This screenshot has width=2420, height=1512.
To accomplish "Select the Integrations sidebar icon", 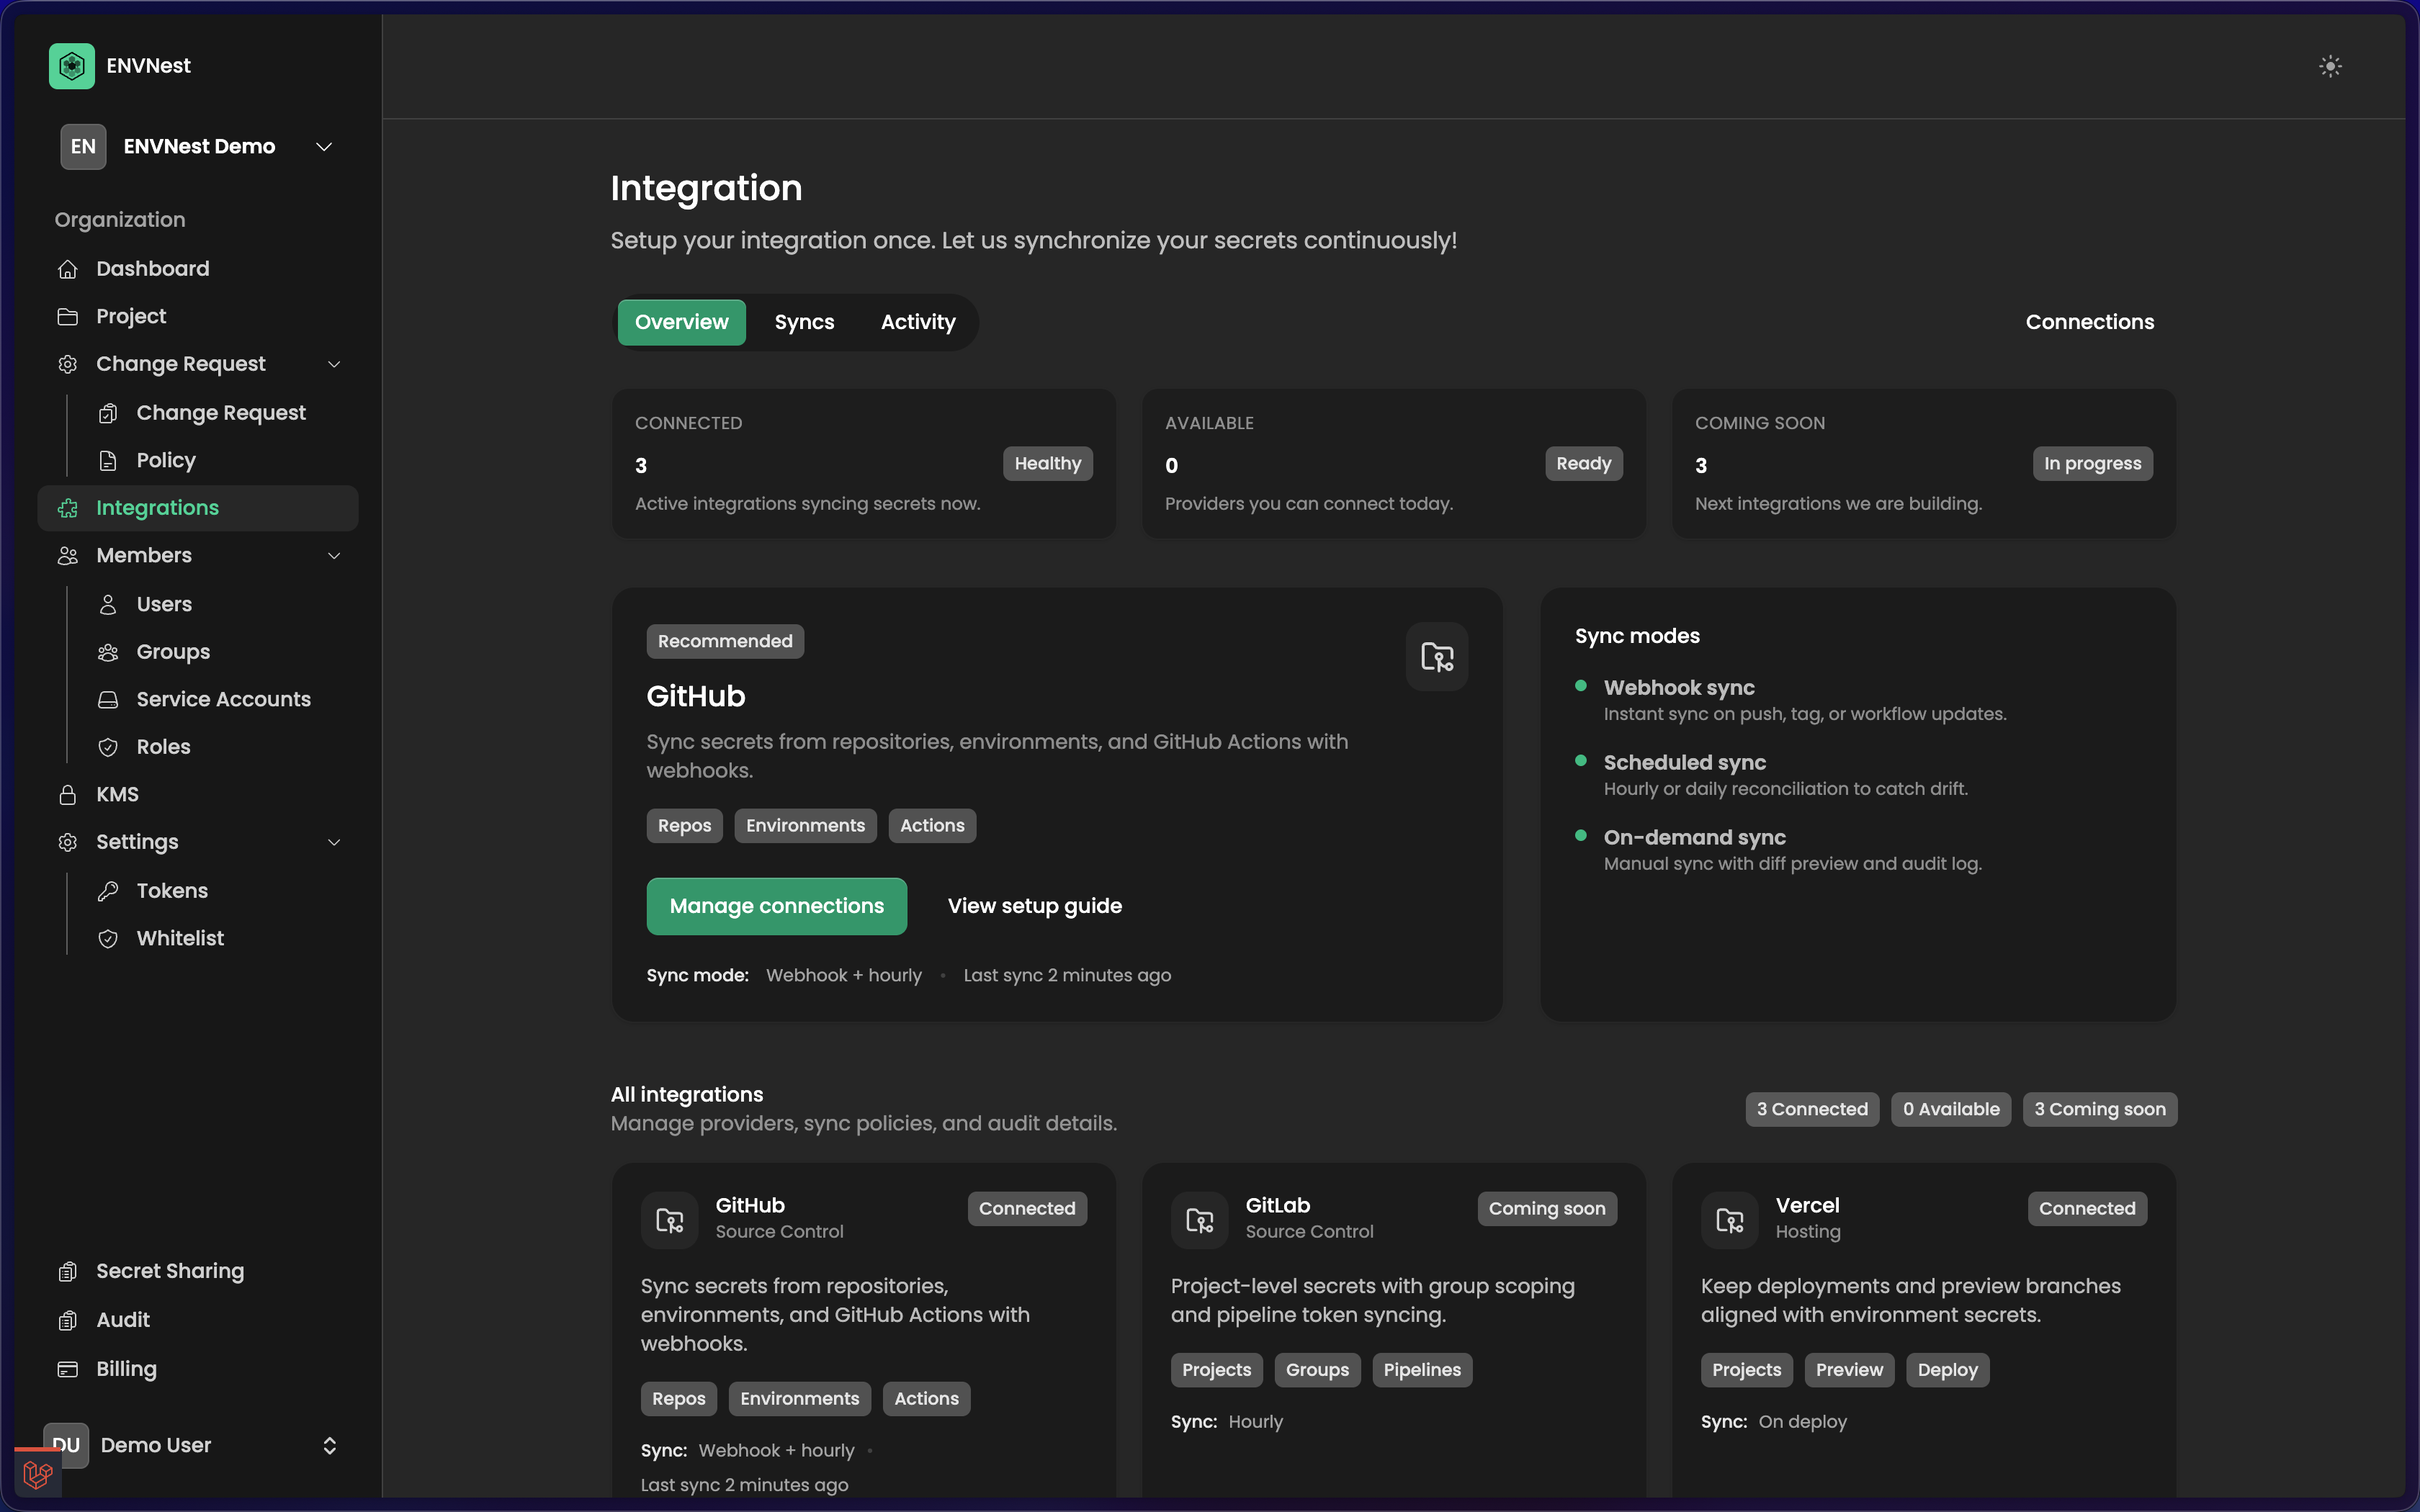I will [68, 508].
